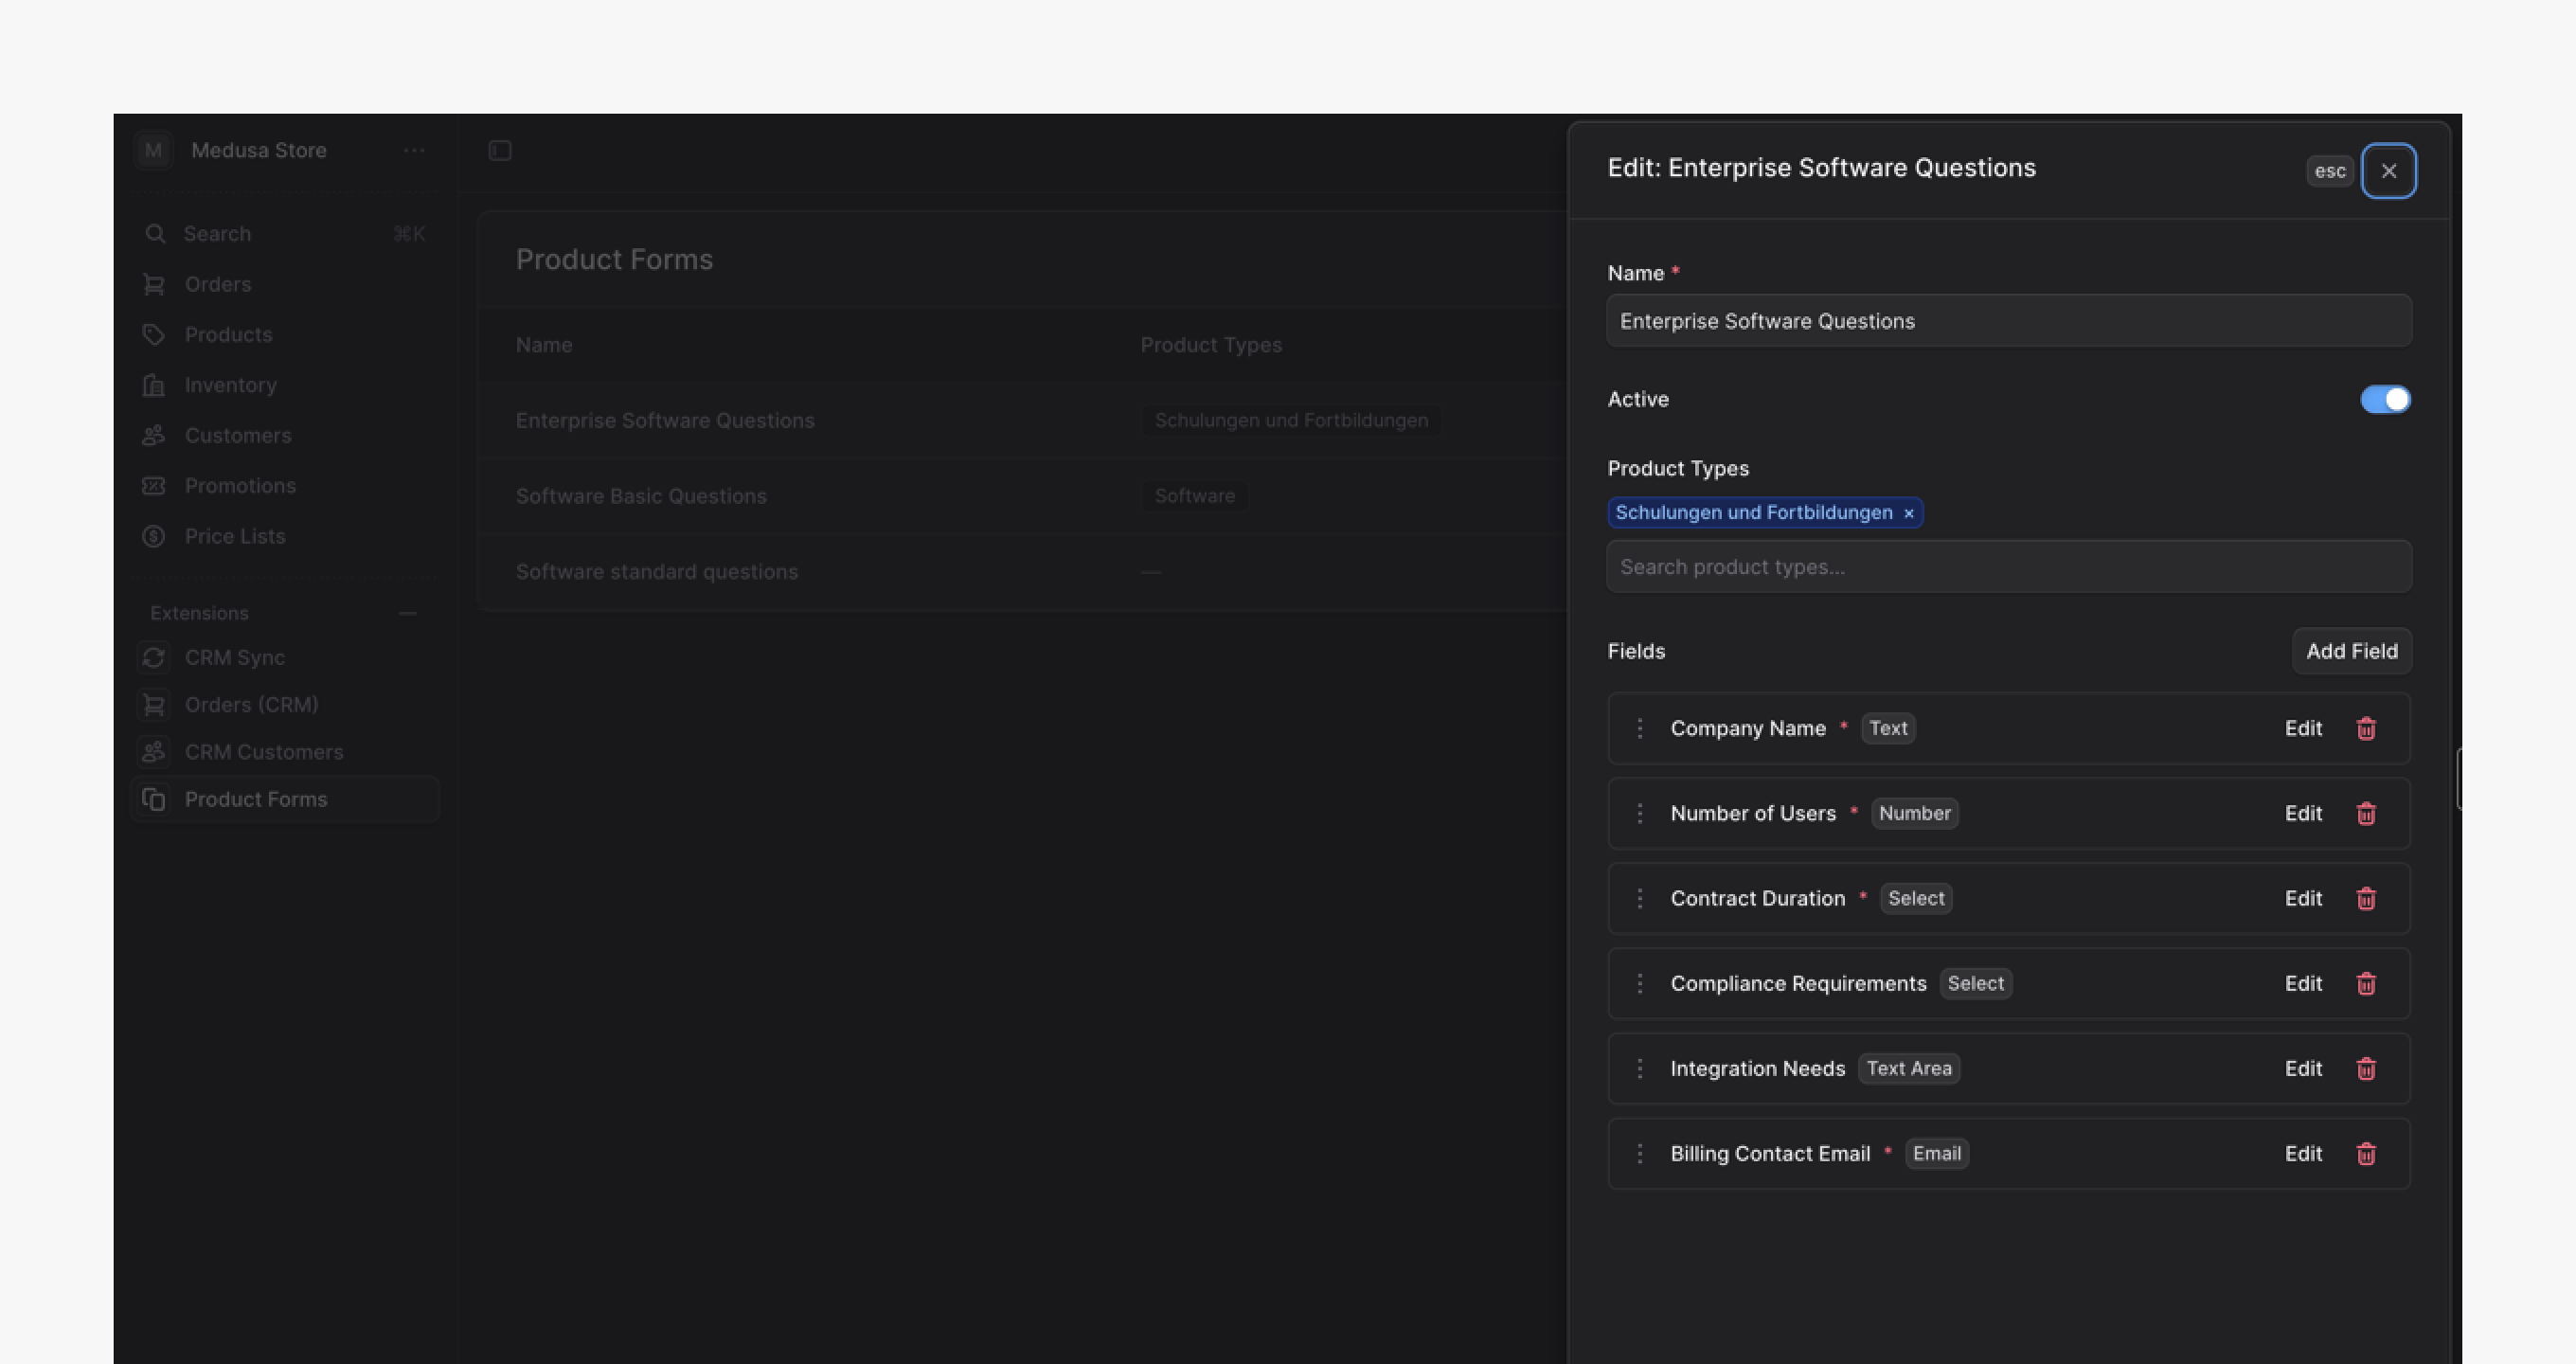
Task: Click Select badge on Contract Duration
Action: point(1916,898)
